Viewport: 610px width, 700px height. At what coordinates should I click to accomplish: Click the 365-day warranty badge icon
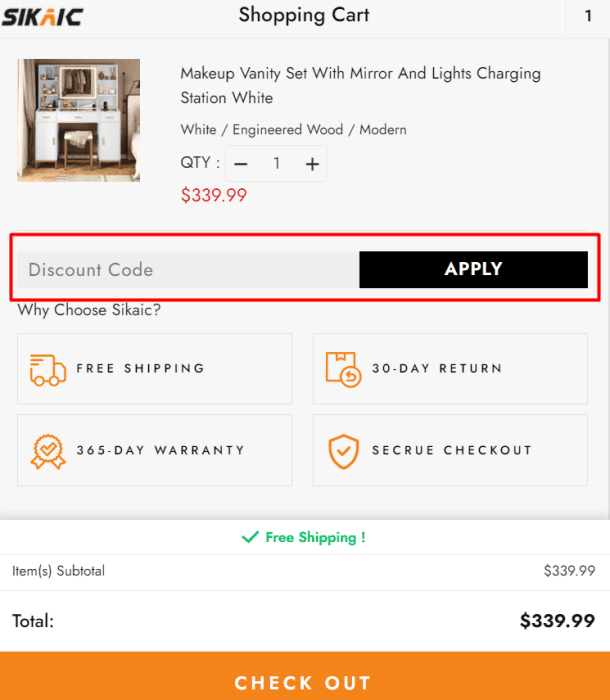click(x=47, y=451)
